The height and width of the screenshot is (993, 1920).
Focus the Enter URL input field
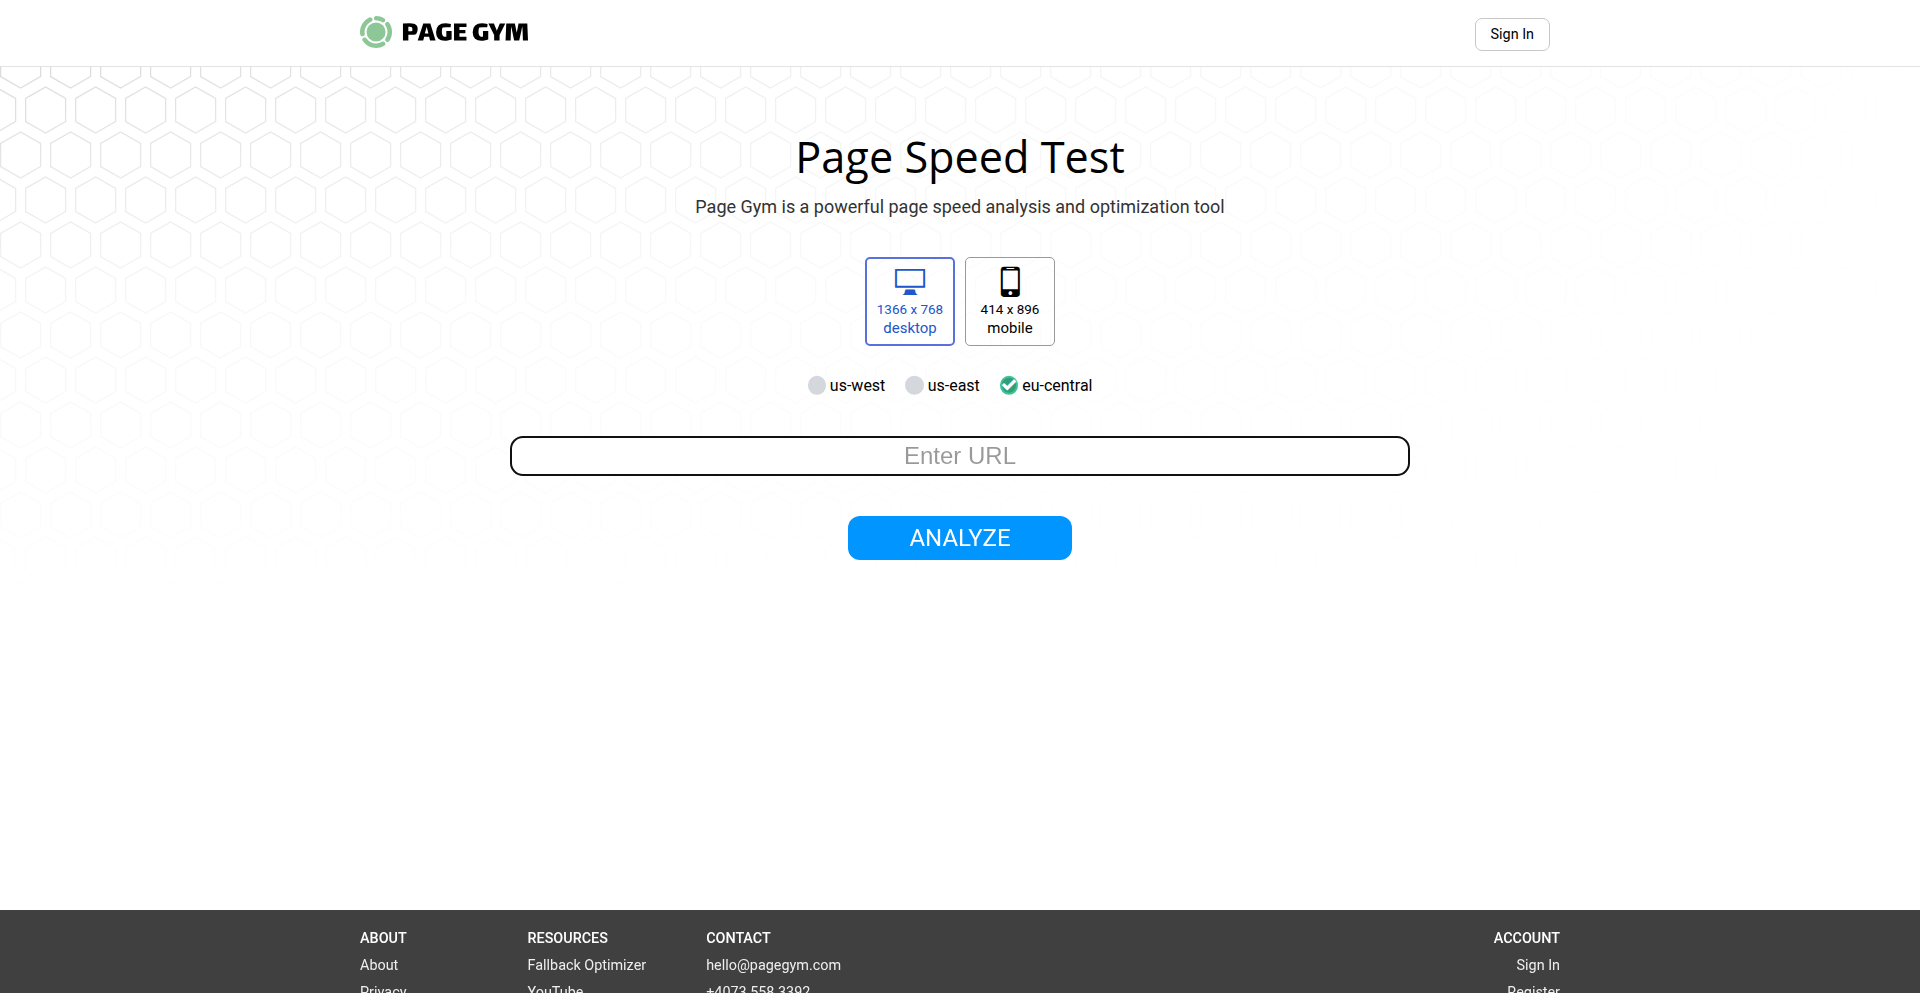(x=960, y=456)
